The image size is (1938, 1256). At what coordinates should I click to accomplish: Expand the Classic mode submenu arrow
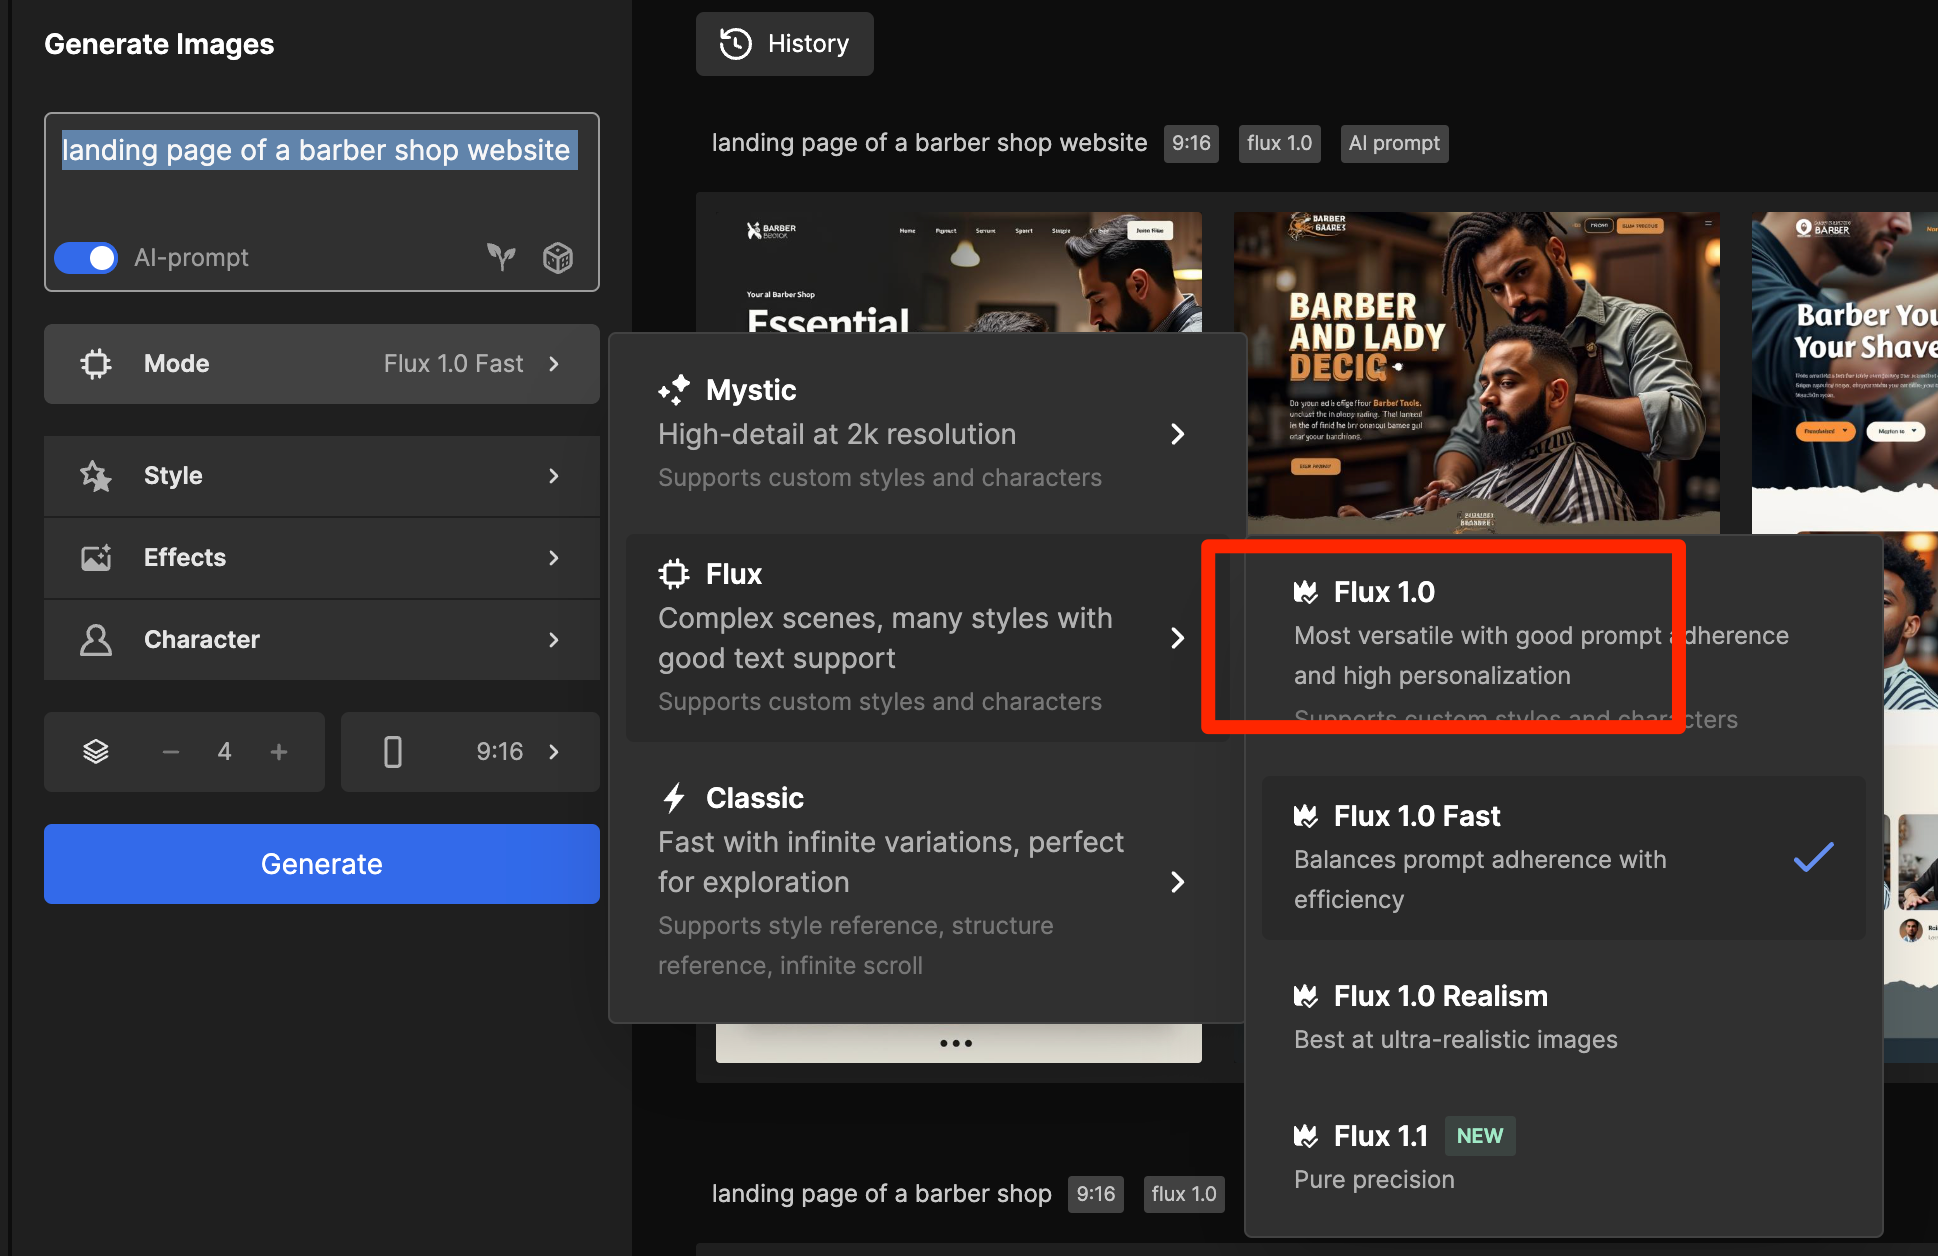tap(1177, 882)
